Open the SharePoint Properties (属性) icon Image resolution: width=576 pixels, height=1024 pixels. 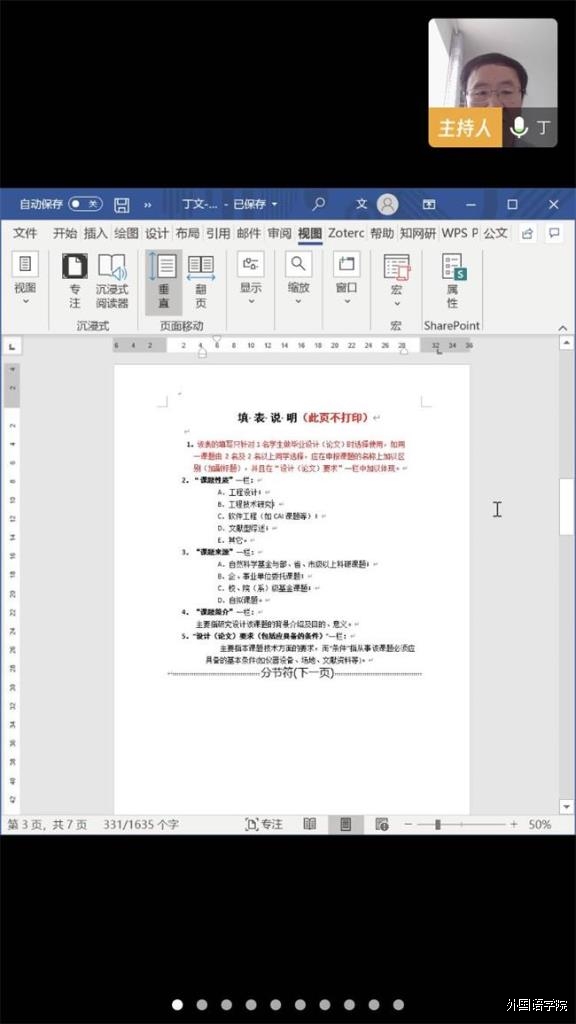[x=453, y=281]
